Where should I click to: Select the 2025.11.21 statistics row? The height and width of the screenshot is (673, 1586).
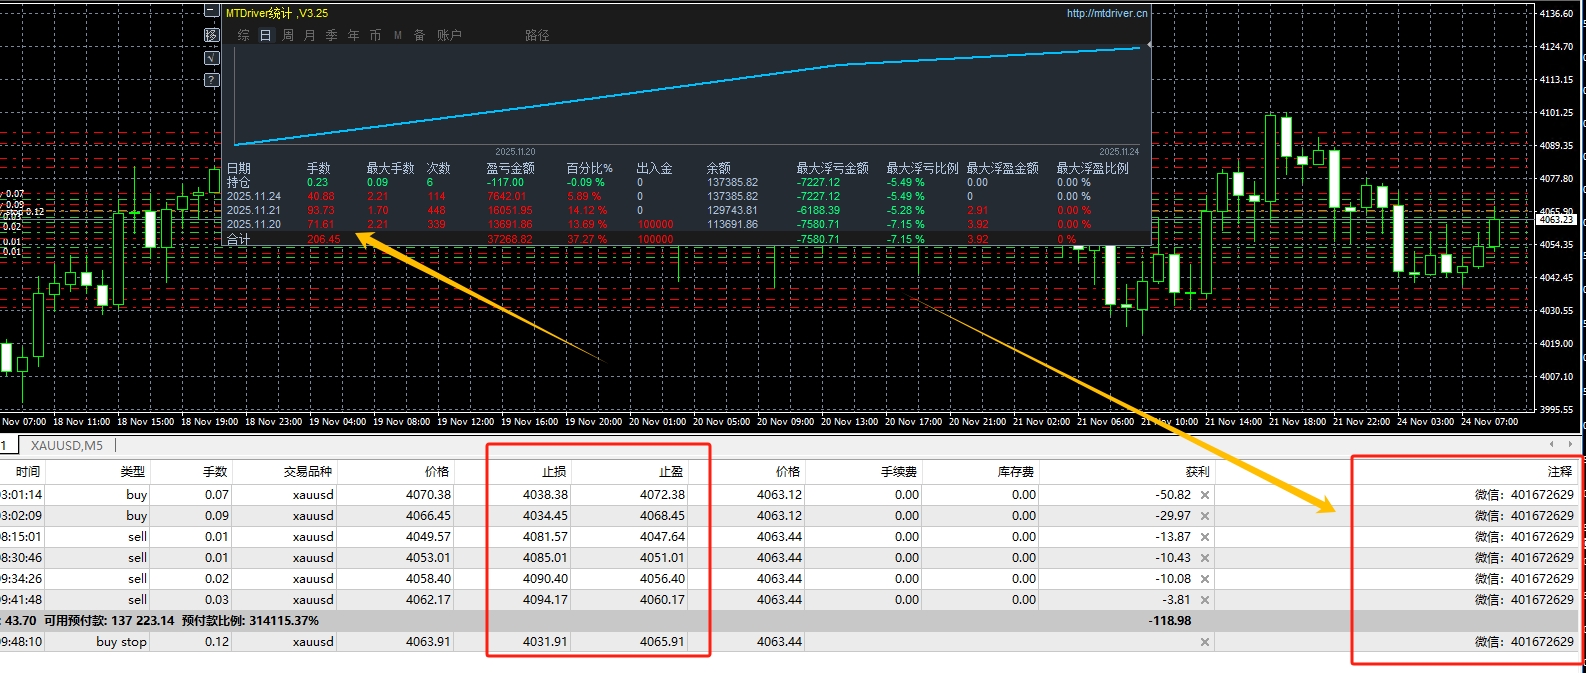(253, 210)
